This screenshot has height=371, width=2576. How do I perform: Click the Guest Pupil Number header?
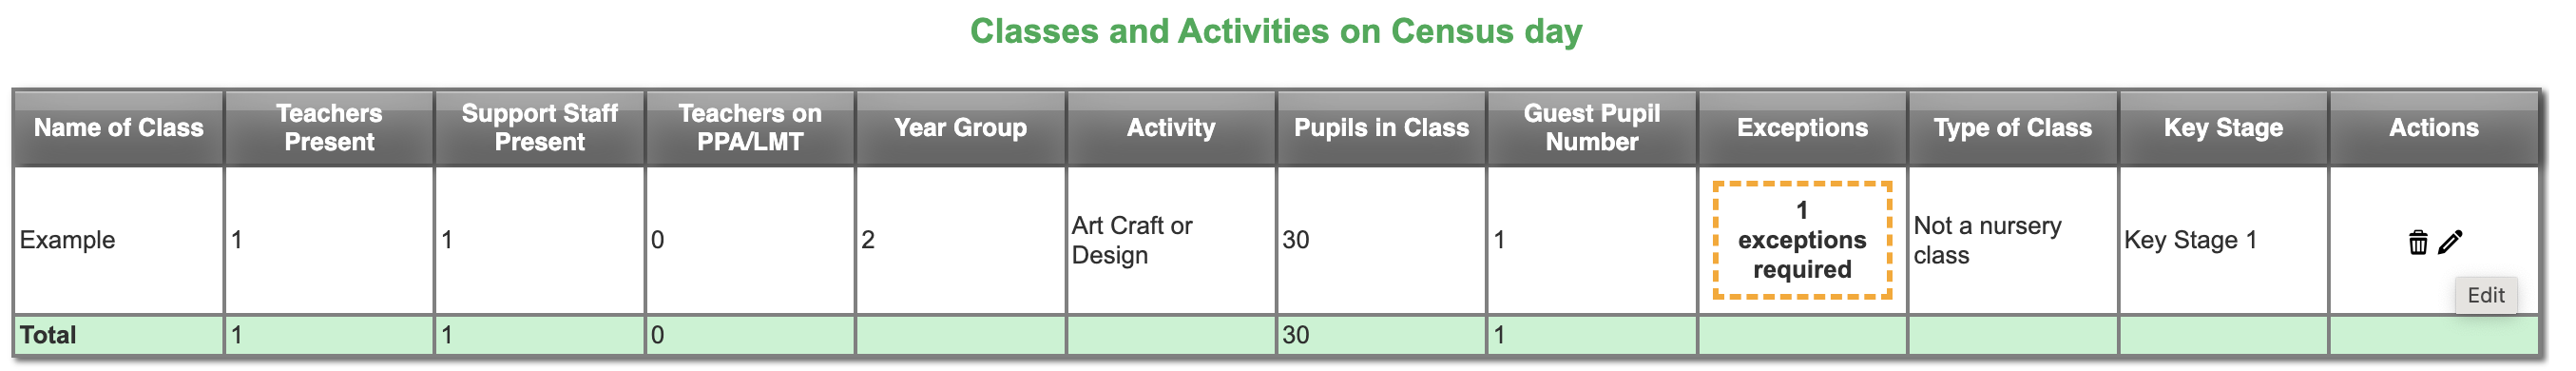tap(1592, 128)
